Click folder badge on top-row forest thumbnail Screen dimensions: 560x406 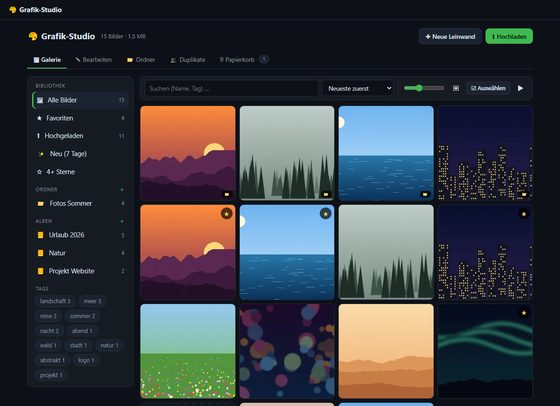point(326,194)
